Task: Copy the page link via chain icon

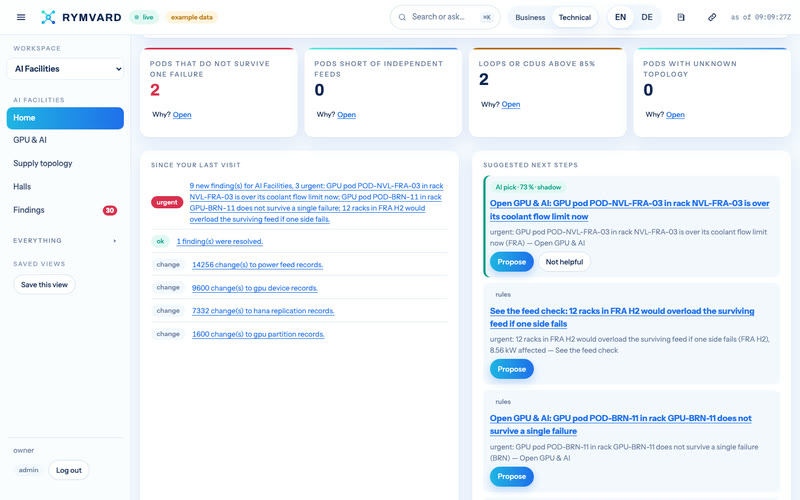Action: click(x=712, y=17)
